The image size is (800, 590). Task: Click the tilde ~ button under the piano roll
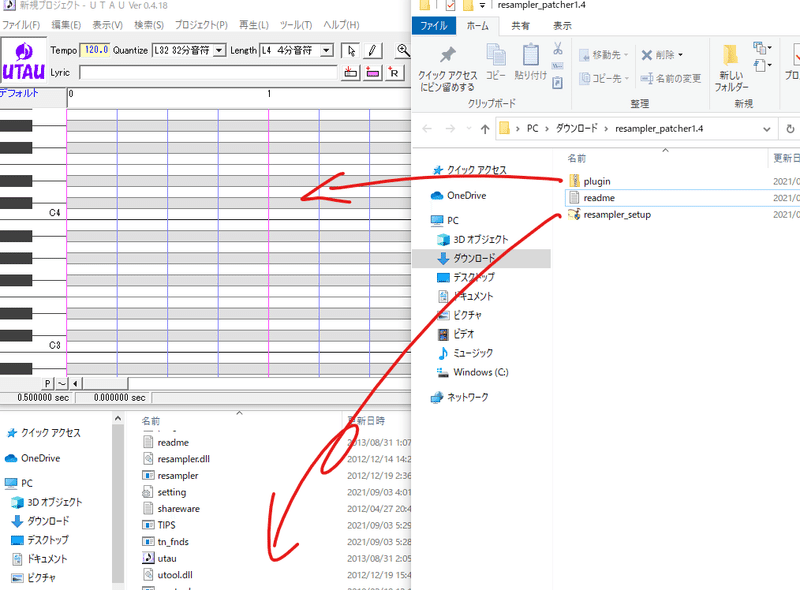[x=61, y=383]
